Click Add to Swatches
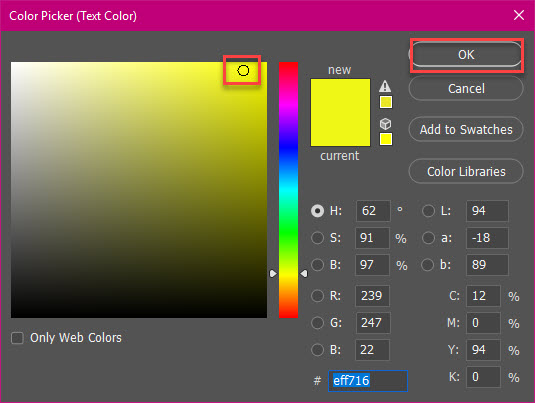 (x=466, y=129)
